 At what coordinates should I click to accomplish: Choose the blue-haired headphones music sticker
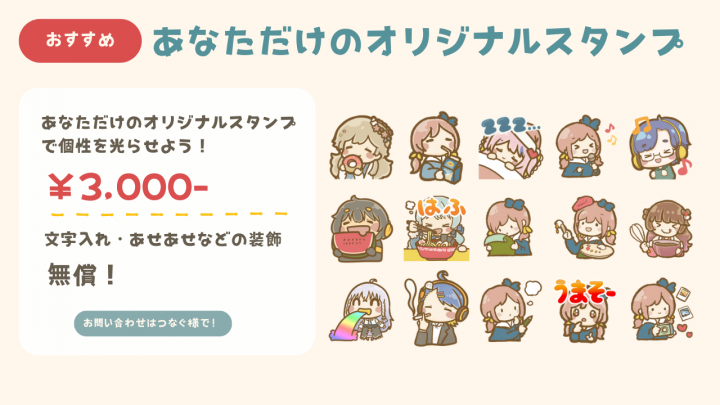(x=660, y=147)
